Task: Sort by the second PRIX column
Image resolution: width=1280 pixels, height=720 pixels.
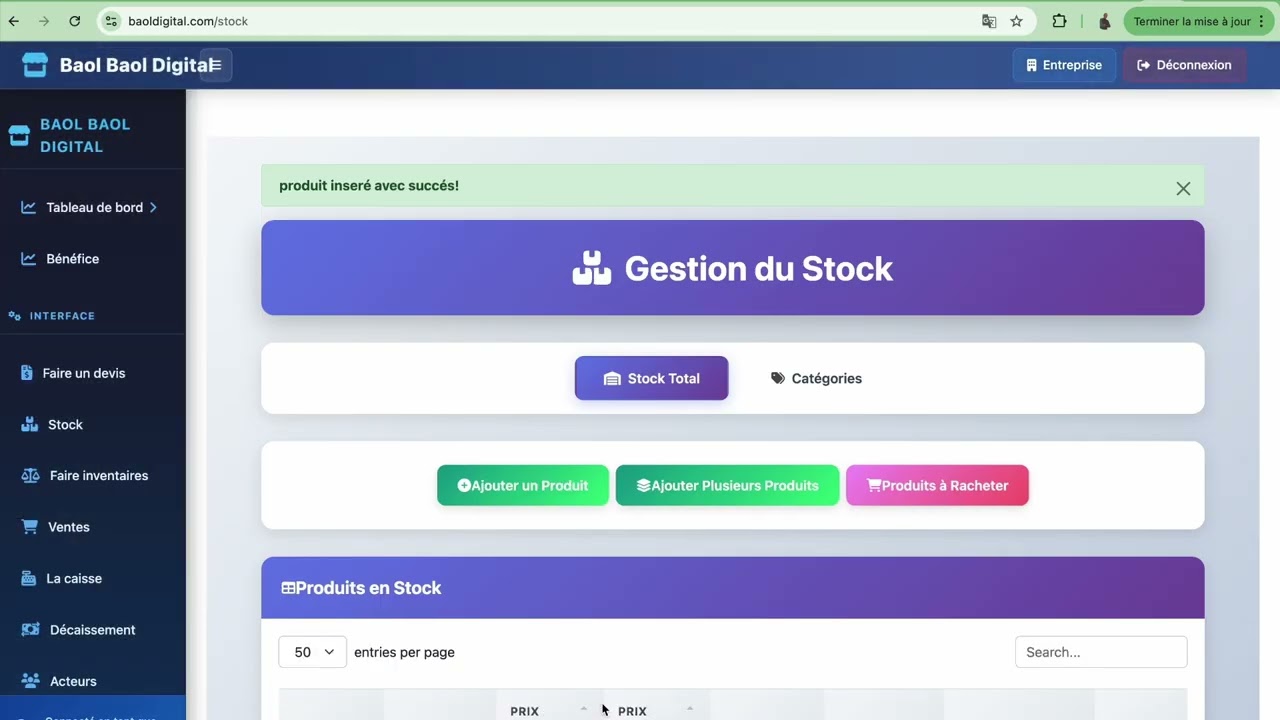Action: point(657,711)
